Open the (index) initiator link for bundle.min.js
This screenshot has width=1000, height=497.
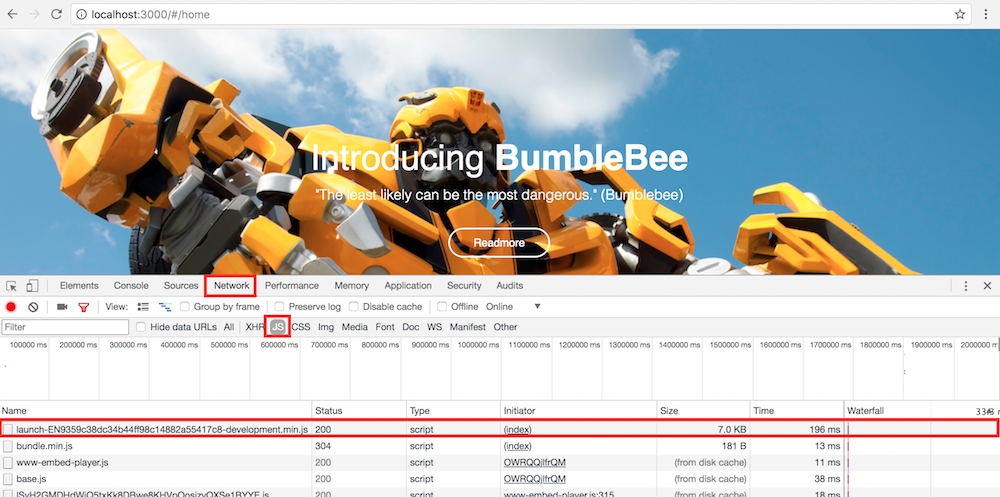coord(517,446)
